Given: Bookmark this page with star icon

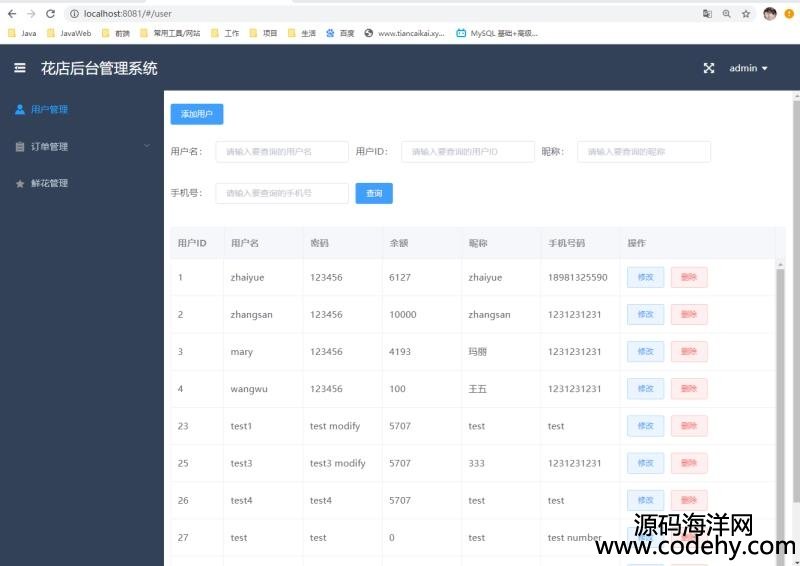Looking at the screenshot, I should (x=746, y=14).
